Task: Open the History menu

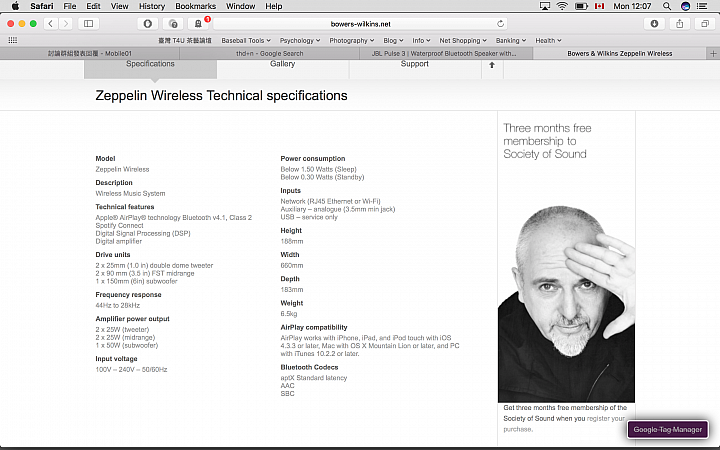Action: (152, 6)
